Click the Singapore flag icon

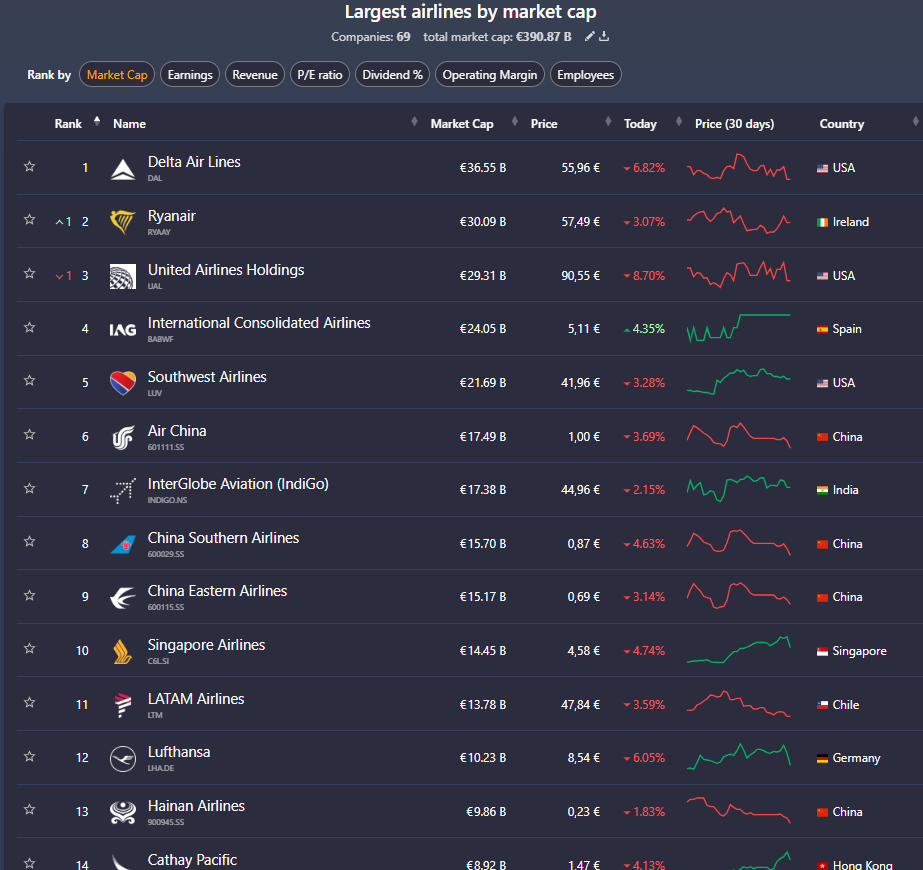(822, 652)
